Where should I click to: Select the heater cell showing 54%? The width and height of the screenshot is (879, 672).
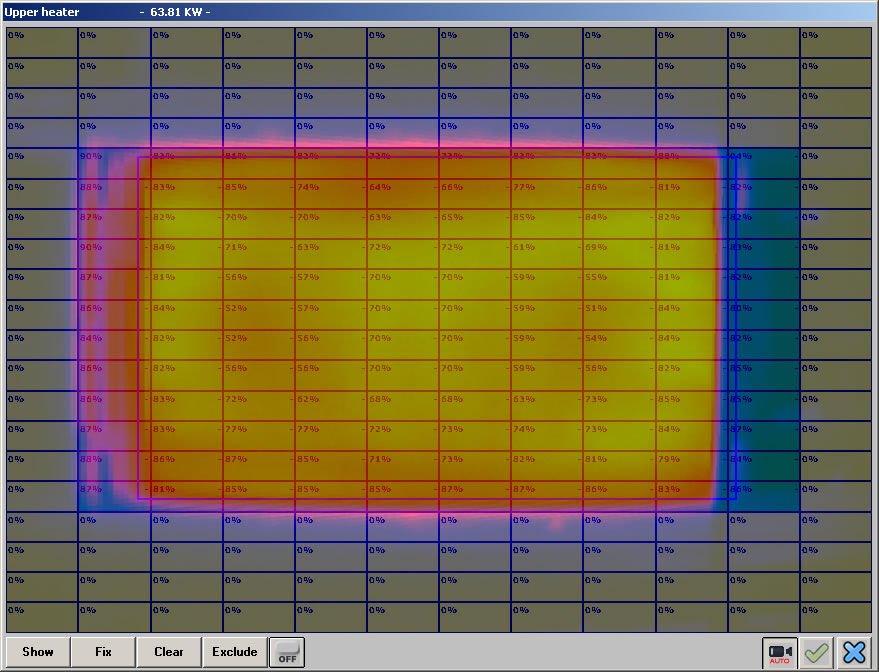[619, 345]
